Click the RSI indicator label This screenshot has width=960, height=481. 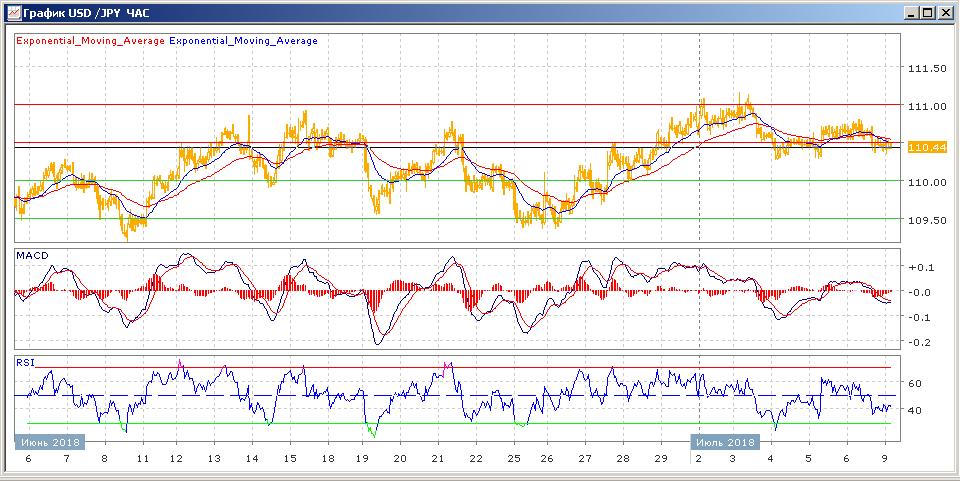click(x=24, y=361)
